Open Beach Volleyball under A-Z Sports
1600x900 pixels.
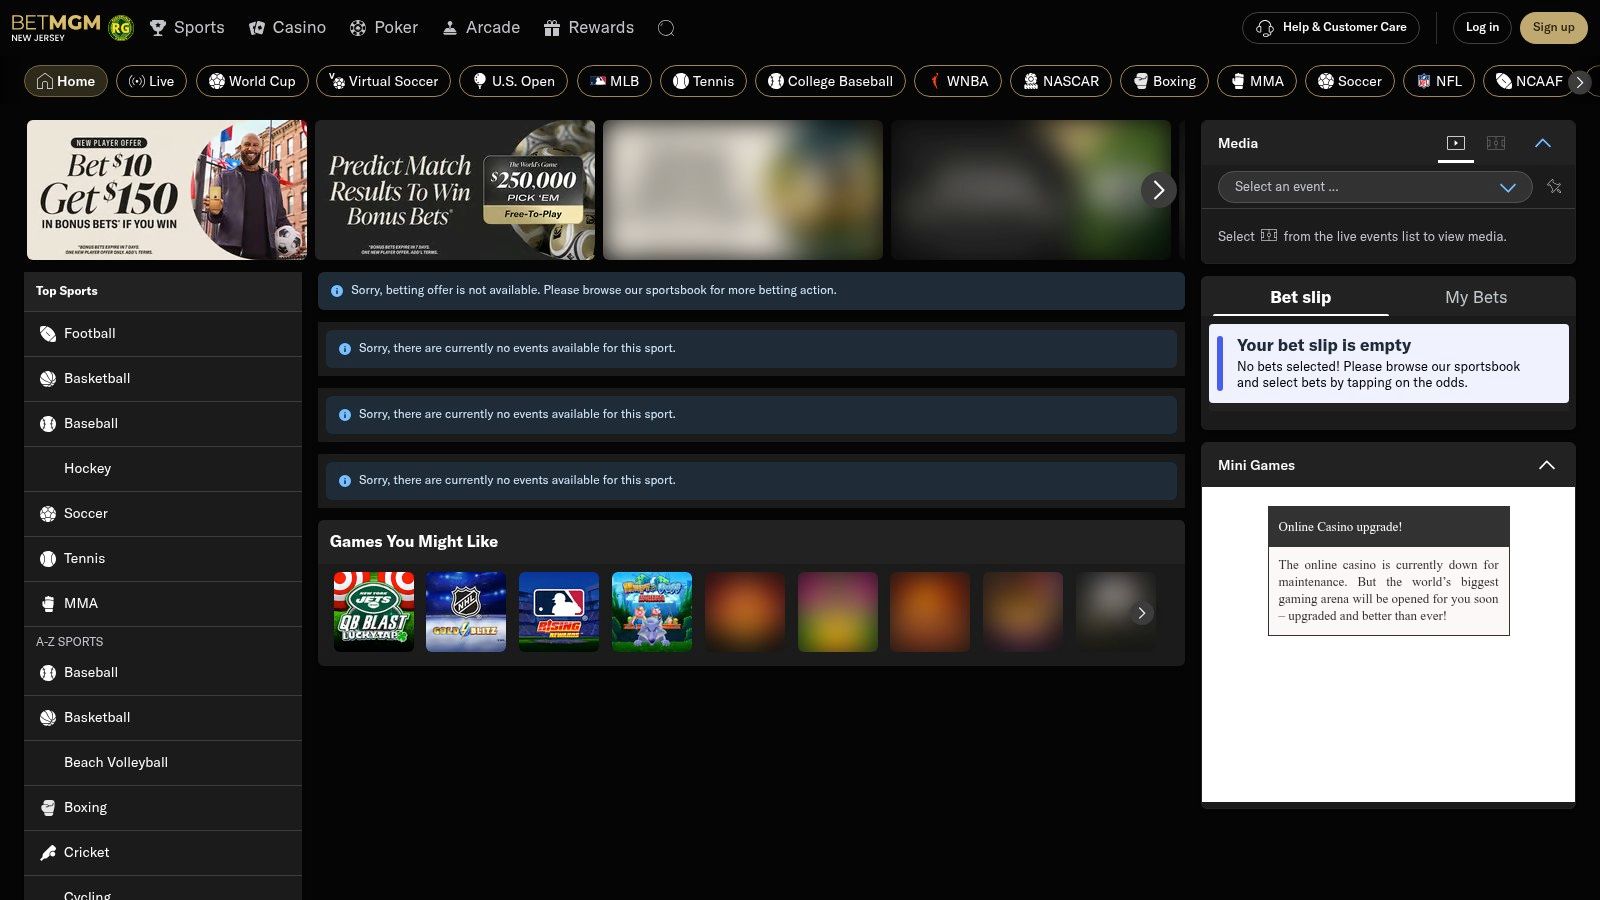click(163, 763)
